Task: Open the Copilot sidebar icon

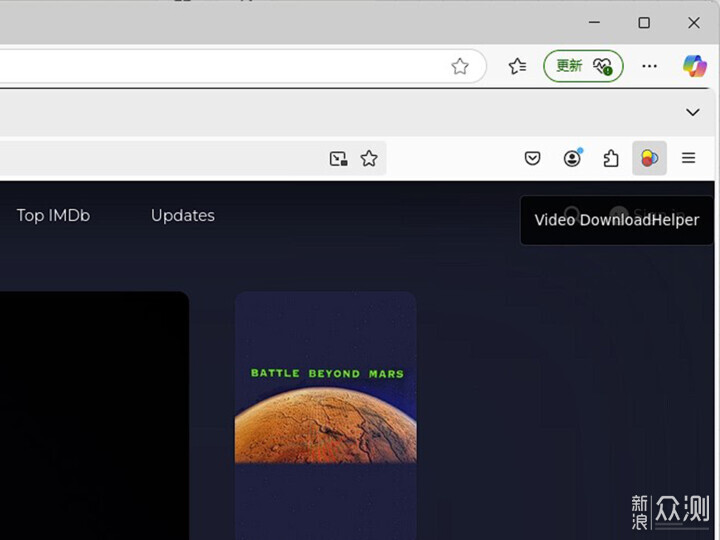Action: 694,66
